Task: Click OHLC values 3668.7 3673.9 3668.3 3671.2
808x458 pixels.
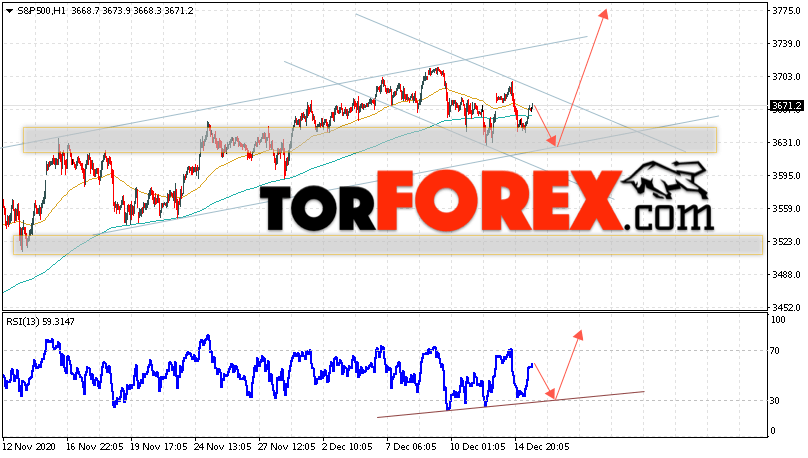Action: [132, 10]
